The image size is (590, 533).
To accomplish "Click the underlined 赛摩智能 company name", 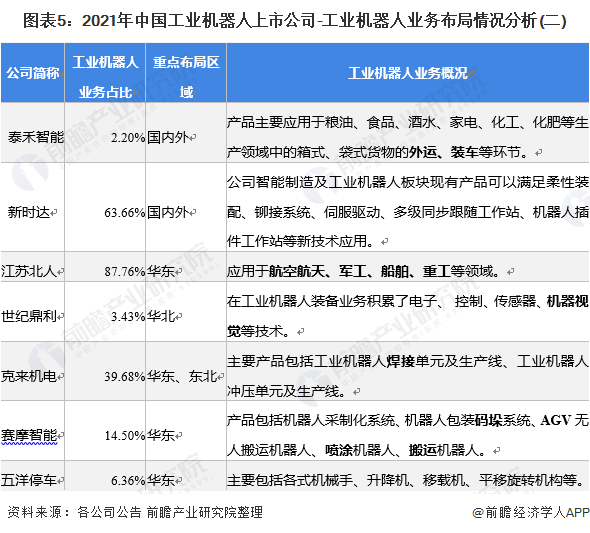I will tap(29, 435).
